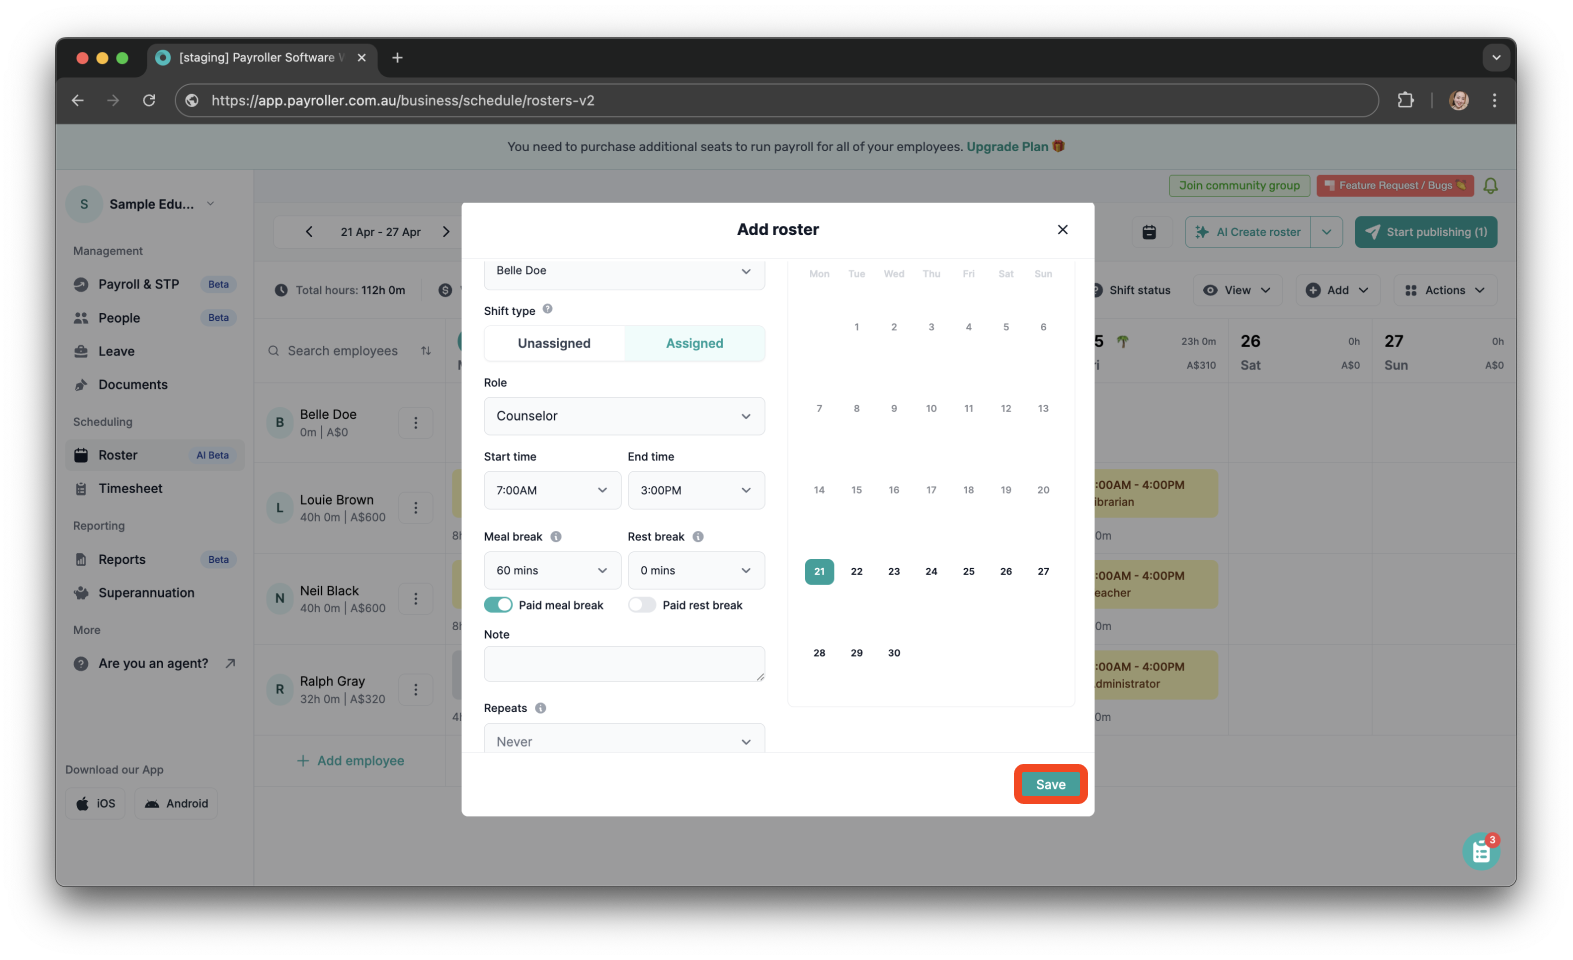
Task: Click the calendar icon beside AI Create roster
Action: pyautogui.click(x=1150, y=232)
